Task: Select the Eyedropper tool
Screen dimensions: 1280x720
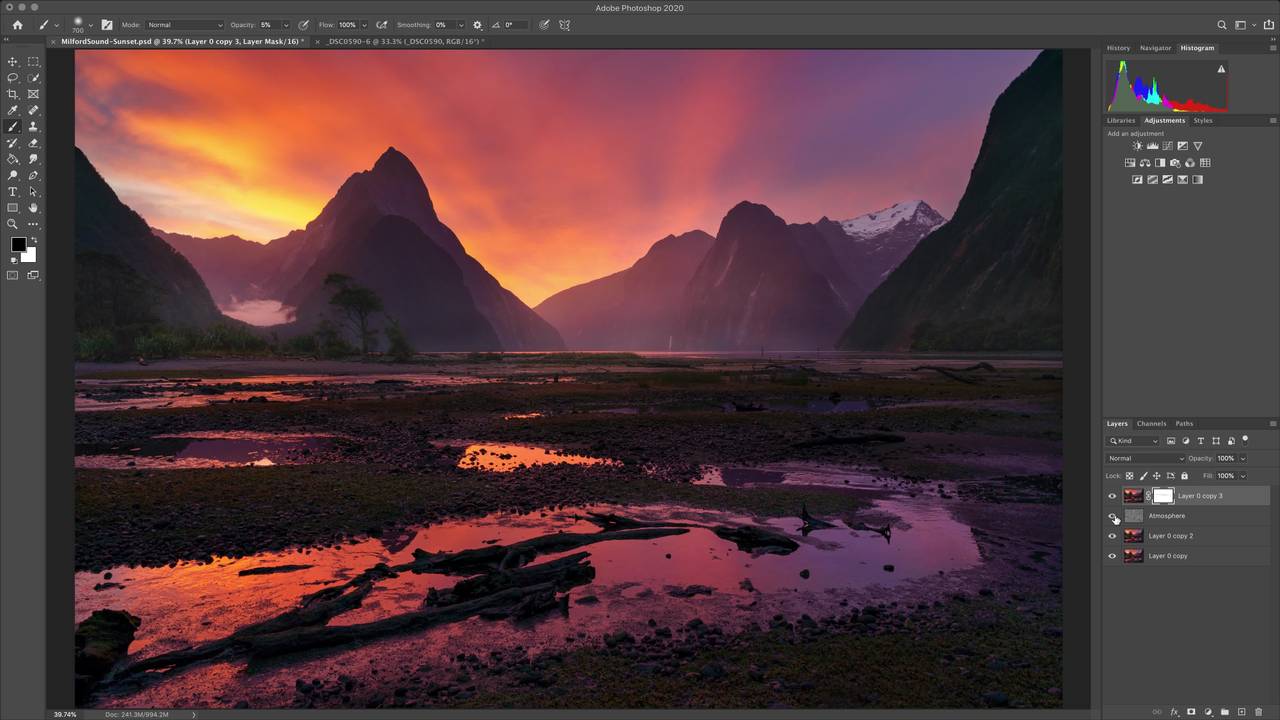Action: coord(13,111)
